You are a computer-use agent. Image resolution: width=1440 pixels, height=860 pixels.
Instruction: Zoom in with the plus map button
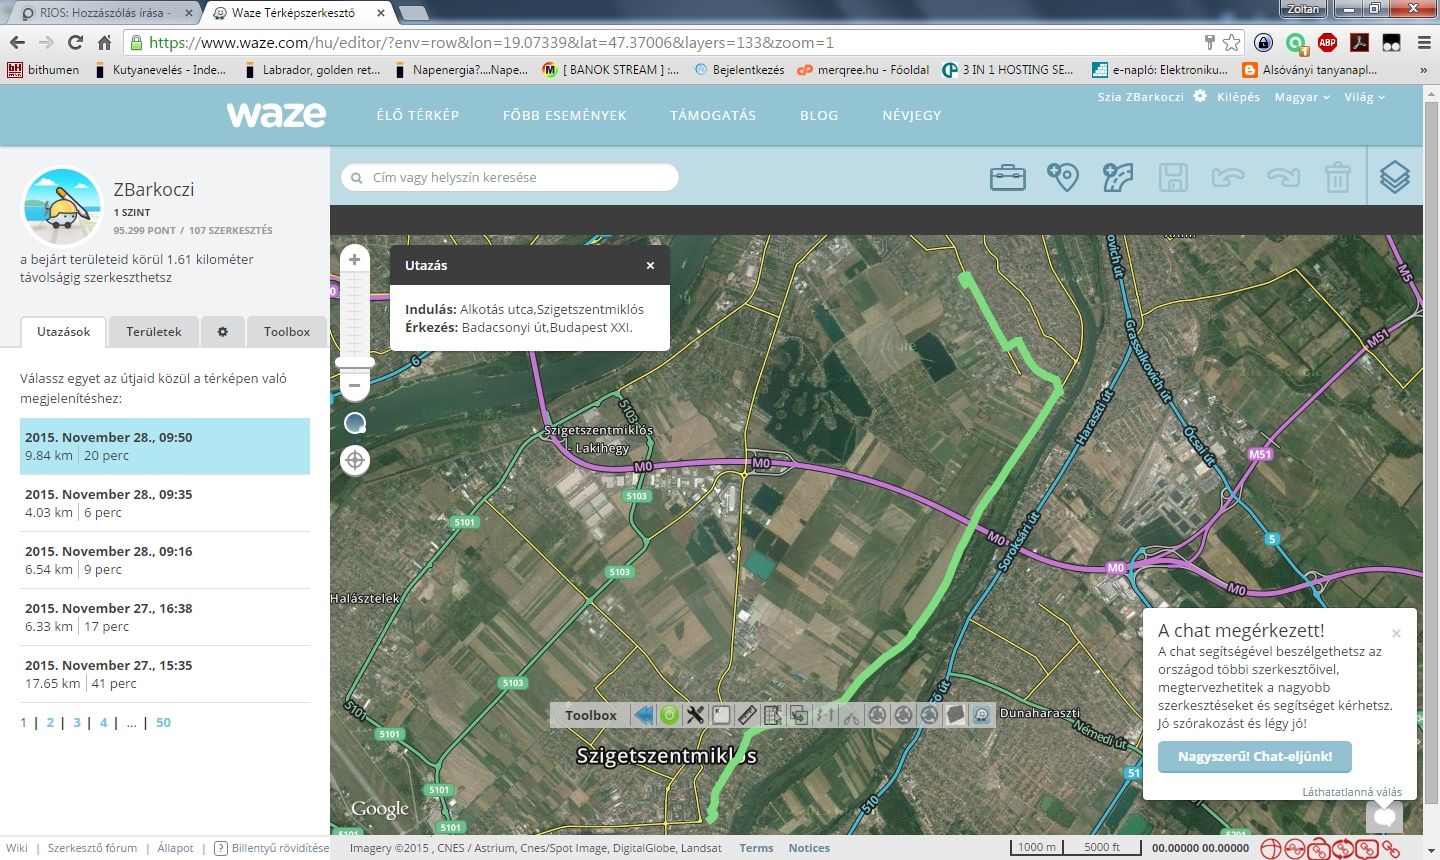(x=354, y=260)
